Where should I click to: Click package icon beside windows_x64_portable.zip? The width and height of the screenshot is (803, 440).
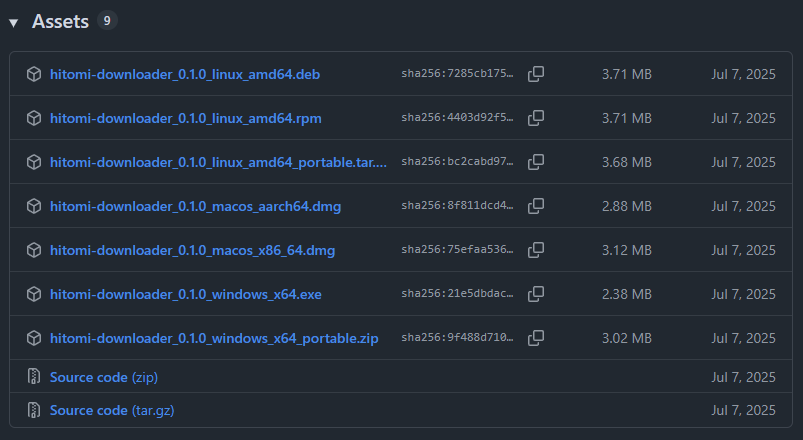pos(34,339)
